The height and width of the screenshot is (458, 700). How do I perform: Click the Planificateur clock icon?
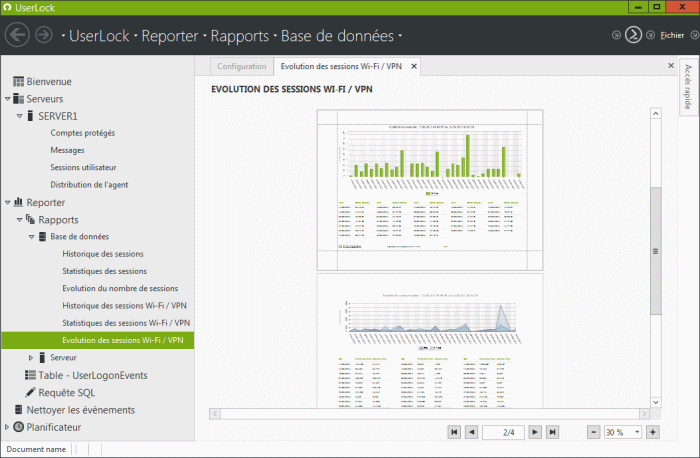(18, 427)
